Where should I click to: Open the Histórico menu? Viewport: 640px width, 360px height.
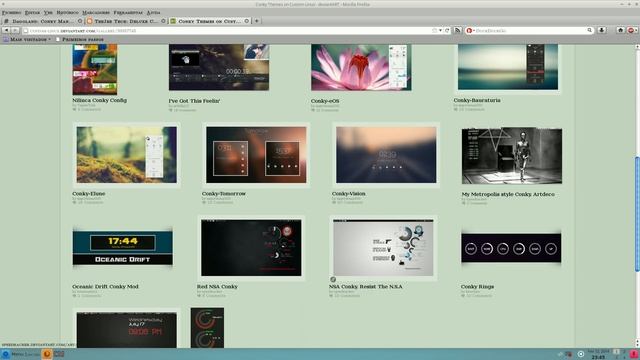(x=67, y=13)
